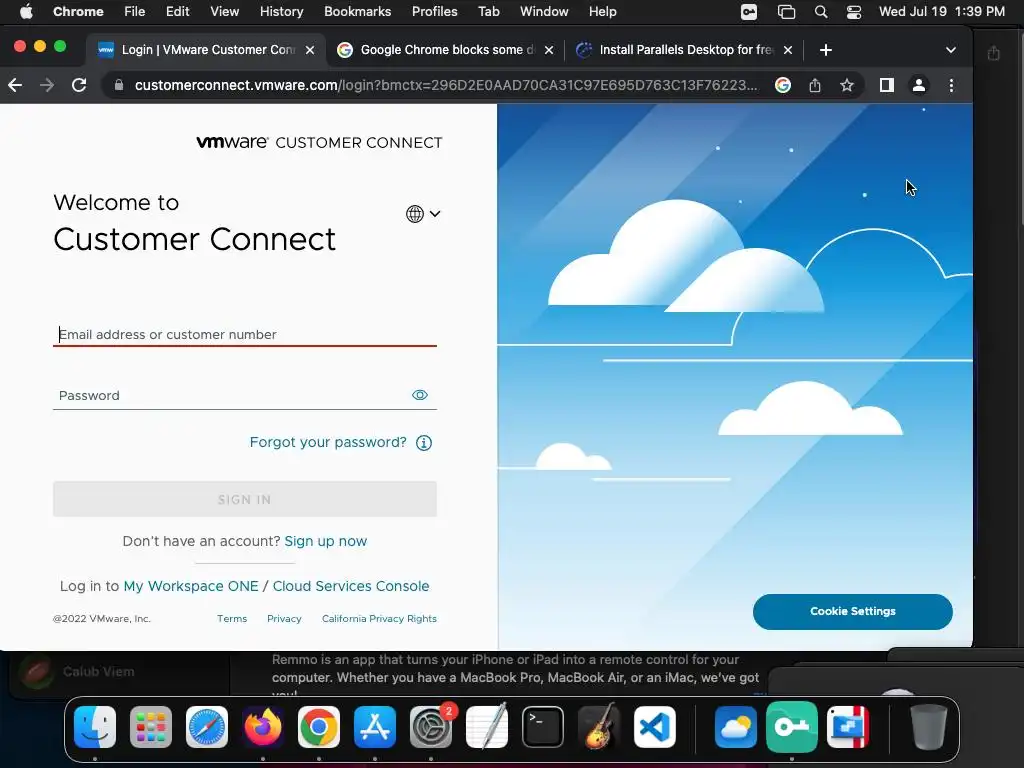This screenshot has width=1024, height=768.
Task: Open the language selector globe dropdown
Action: (x=423, y=214)
